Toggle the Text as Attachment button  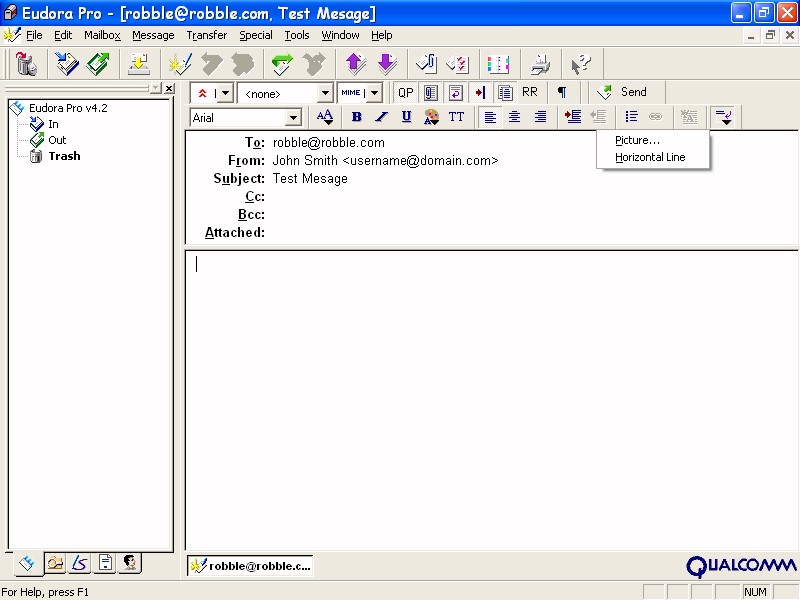click(x=431, y=92)
